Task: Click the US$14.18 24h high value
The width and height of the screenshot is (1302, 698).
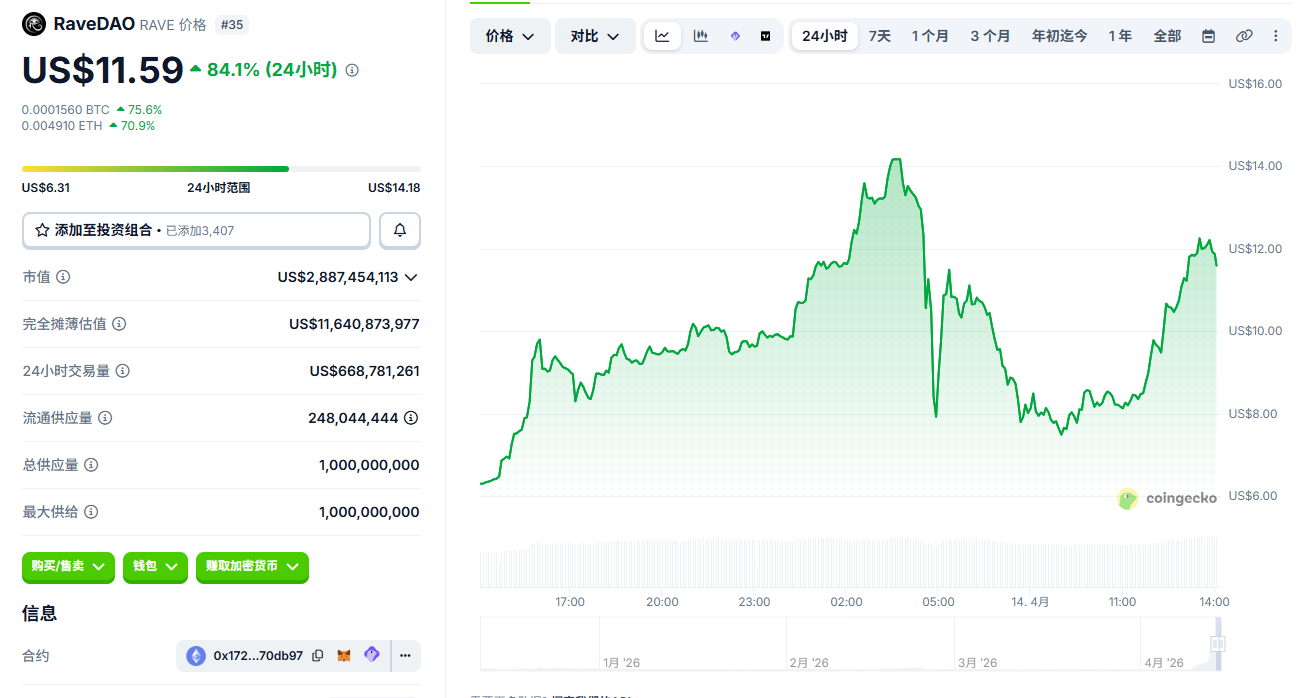Action: [394, 188]
